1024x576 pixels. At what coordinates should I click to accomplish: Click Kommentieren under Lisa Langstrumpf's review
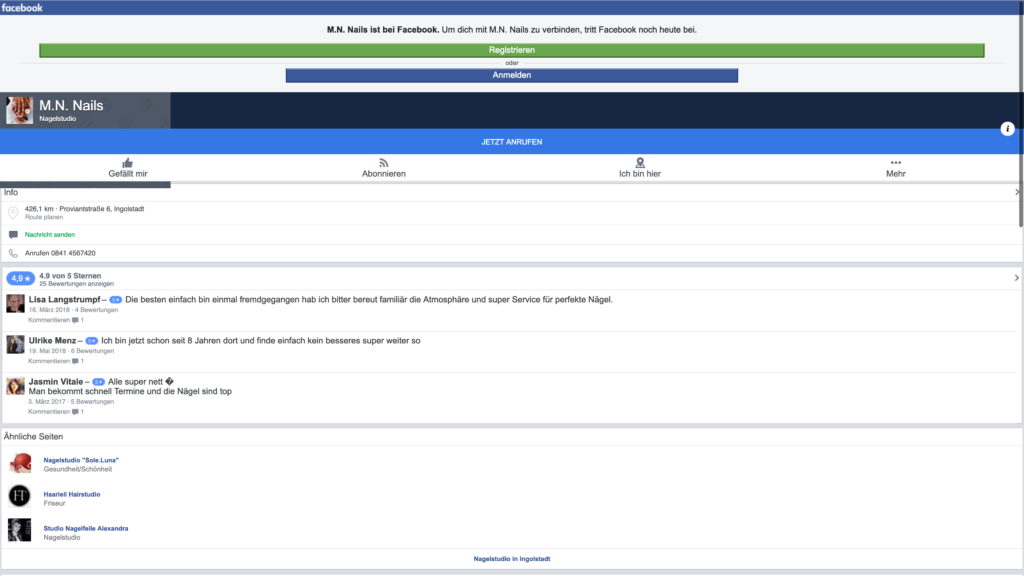coord(48,320)
